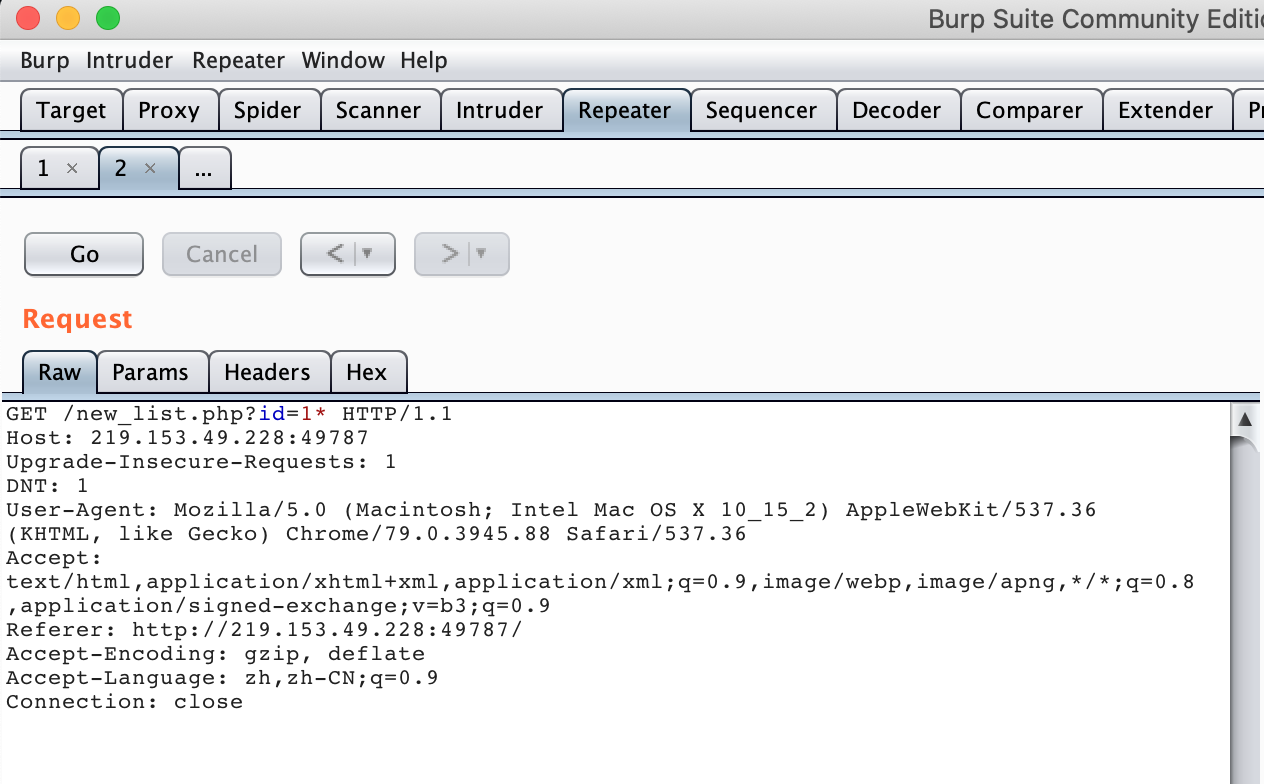Open the Window menu
Viewport: 1264px width, 784px height.
(343, 60)
